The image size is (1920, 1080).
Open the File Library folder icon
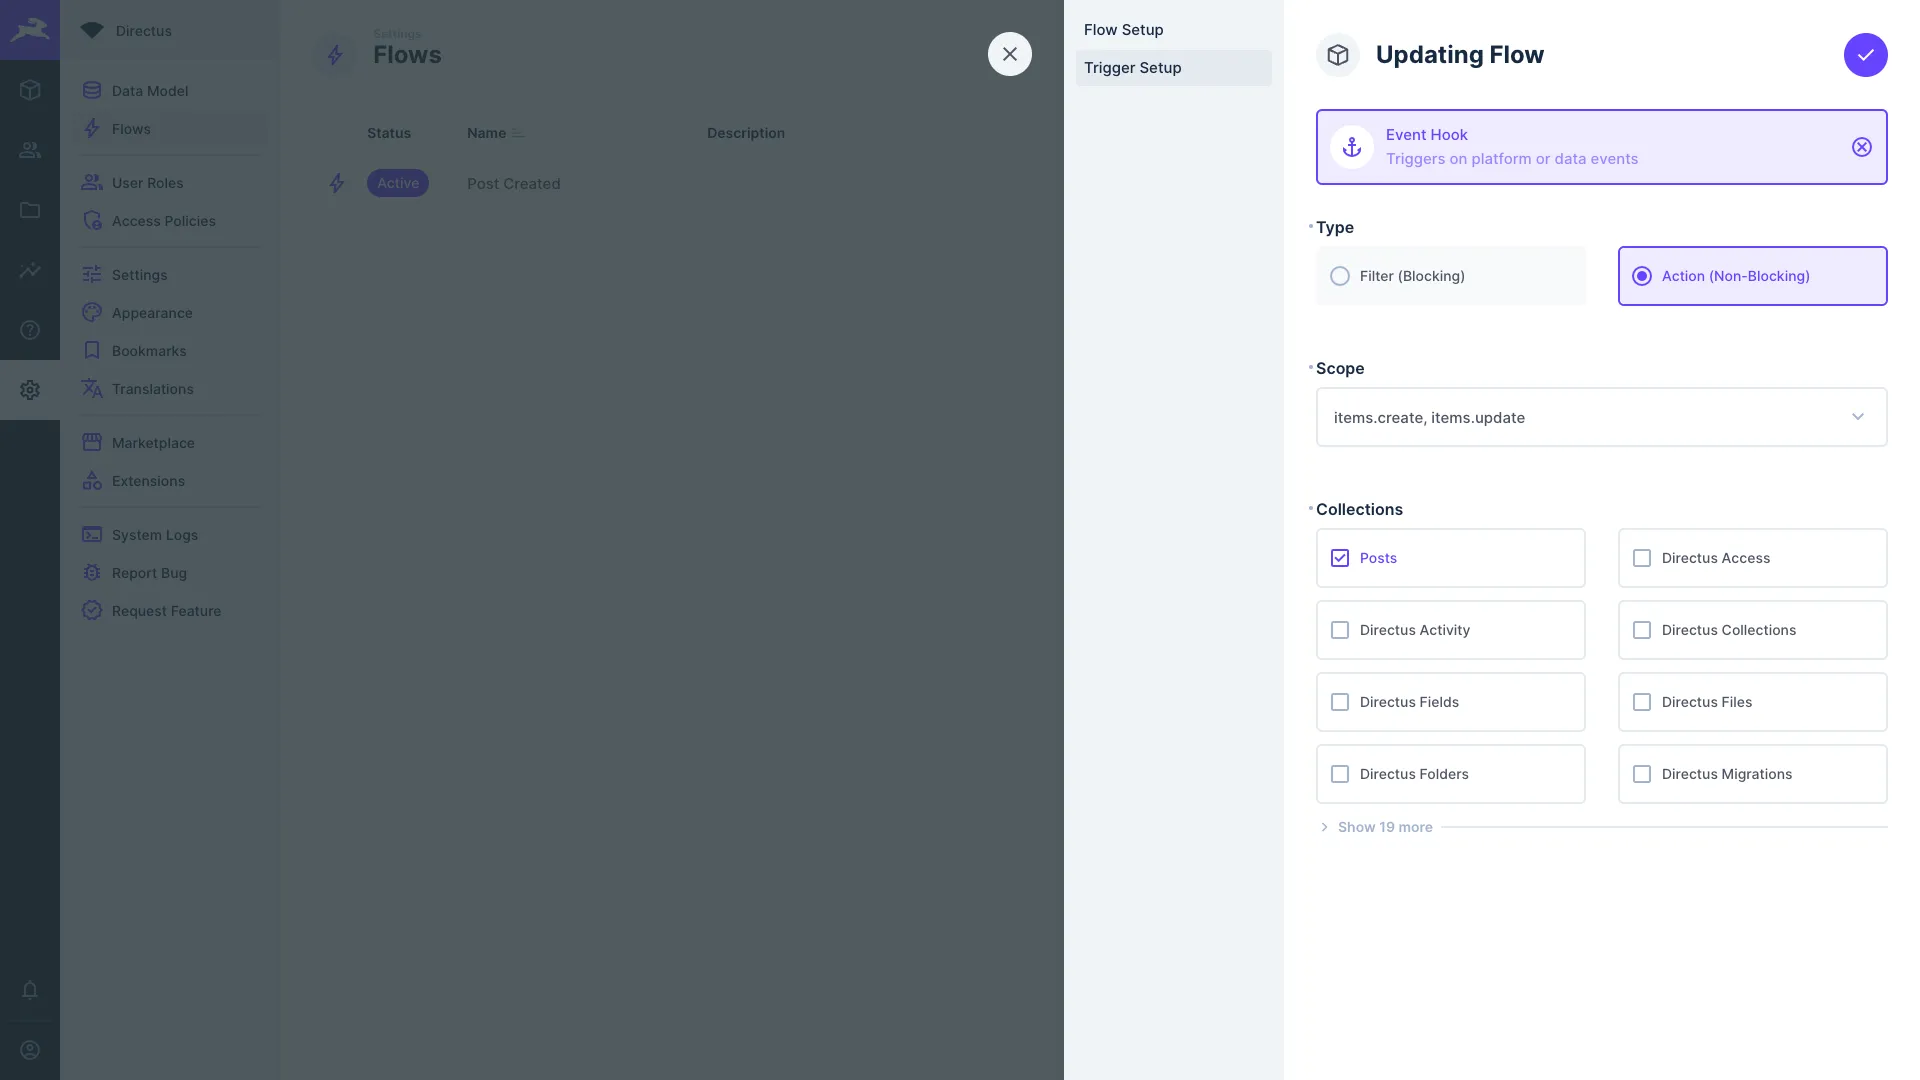30,210
